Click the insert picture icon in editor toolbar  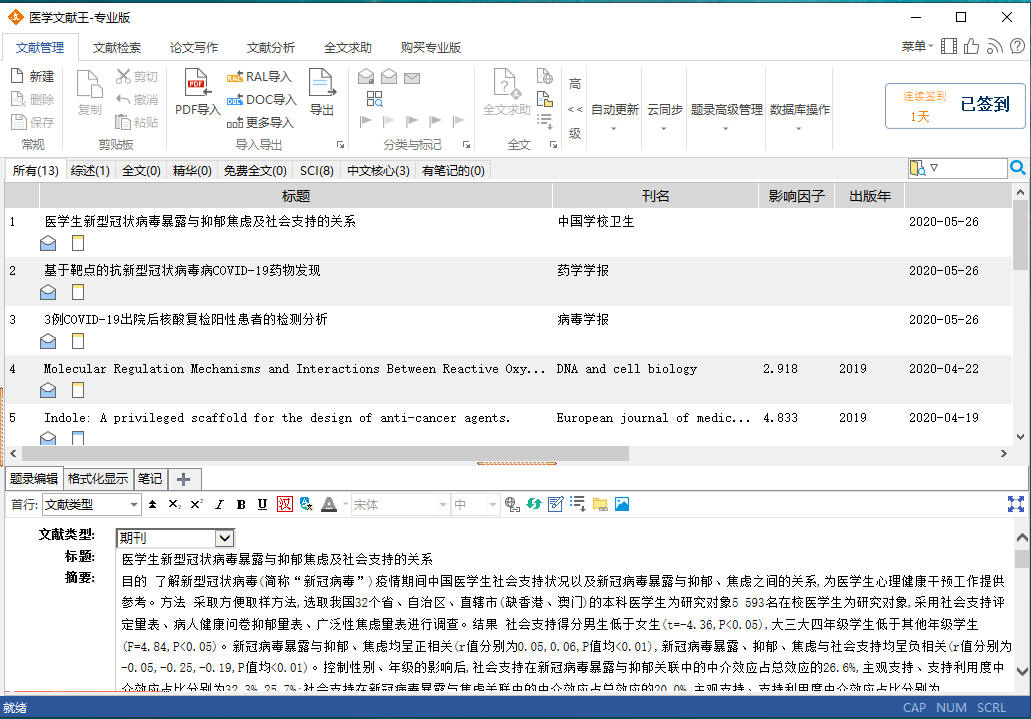[x=622, y=505]
